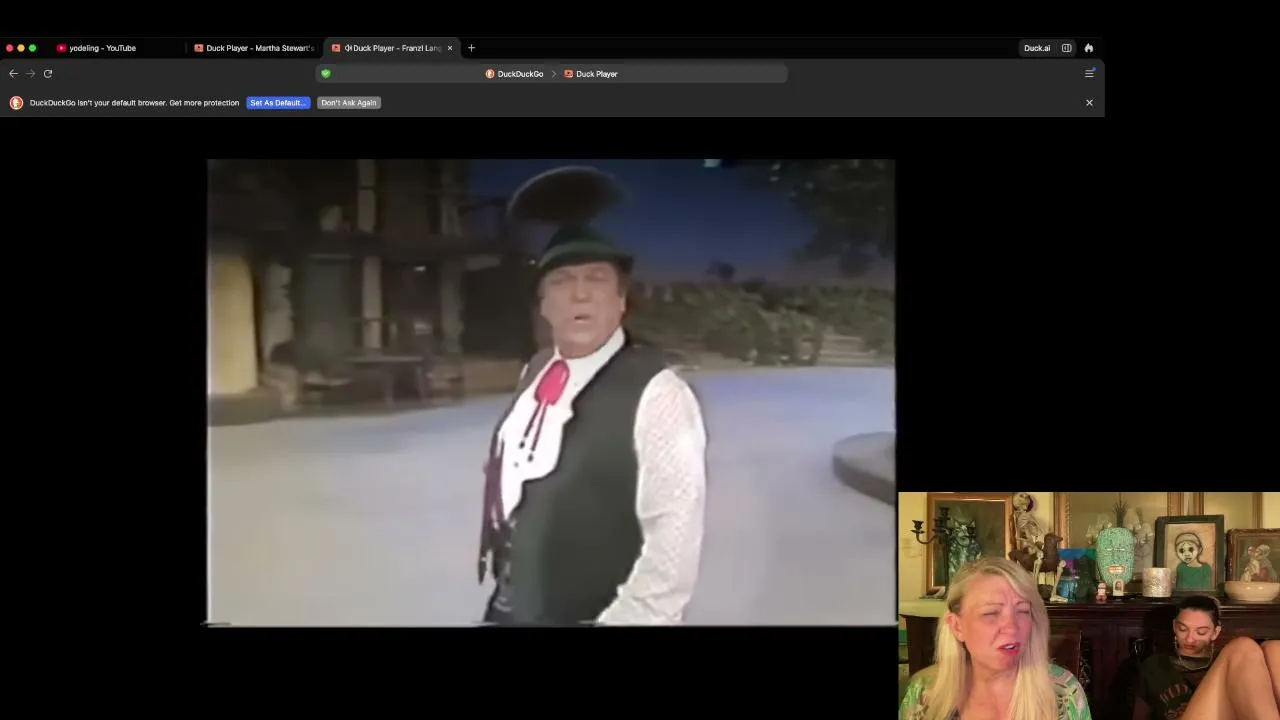Open the browser hamburger menu
The width and height of the screenshot is (1280, 720).
(1089, 73)
